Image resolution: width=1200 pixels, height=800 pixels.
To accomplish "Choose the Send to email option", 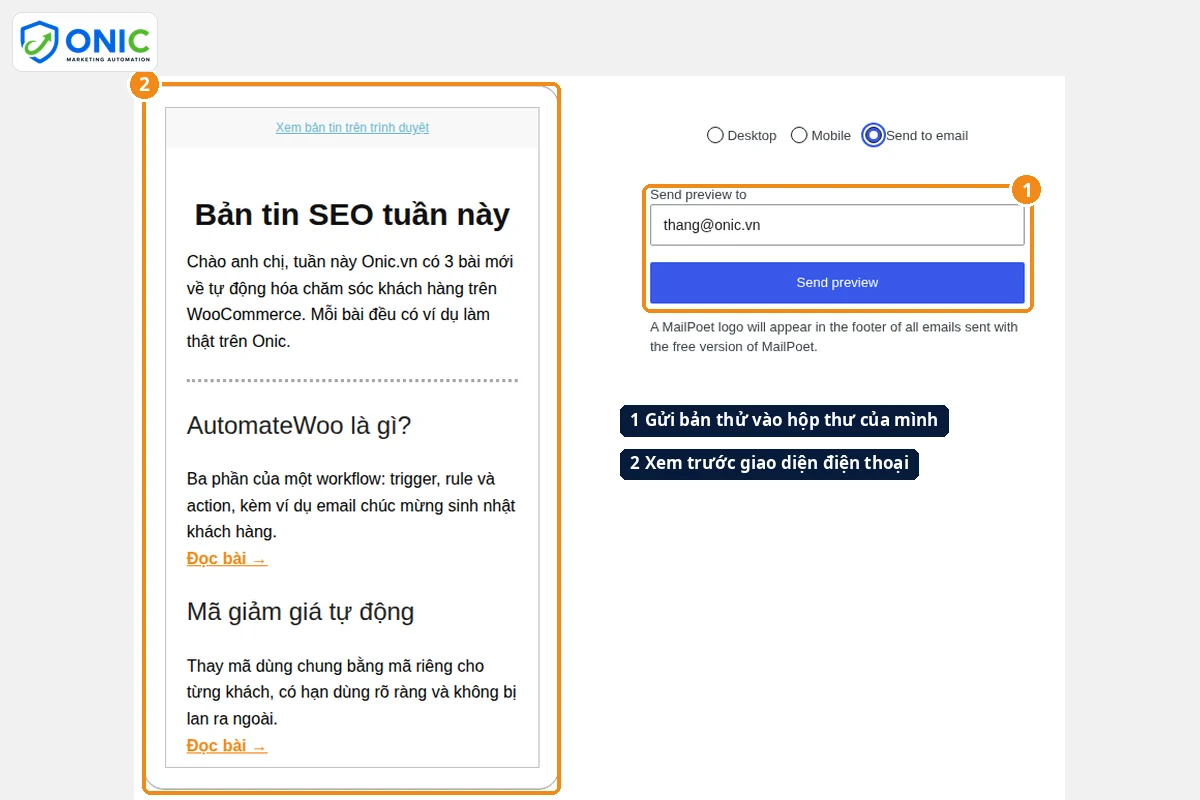I will pos(874,135).
